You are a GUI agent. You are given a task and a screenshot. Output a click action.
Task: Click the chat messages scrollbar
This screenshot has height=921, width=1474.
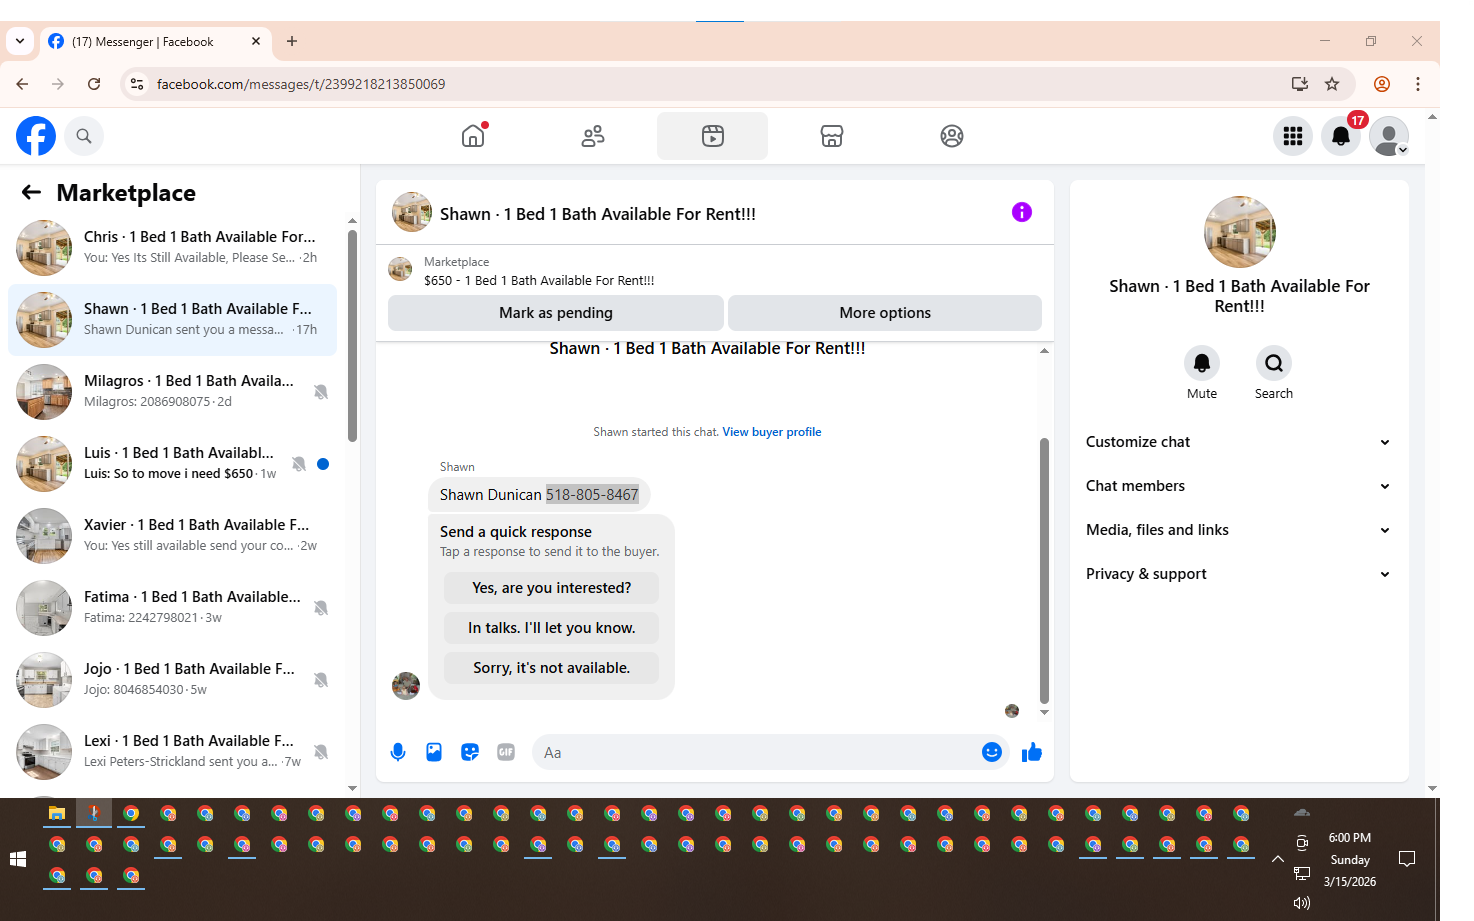(1044, 570)
